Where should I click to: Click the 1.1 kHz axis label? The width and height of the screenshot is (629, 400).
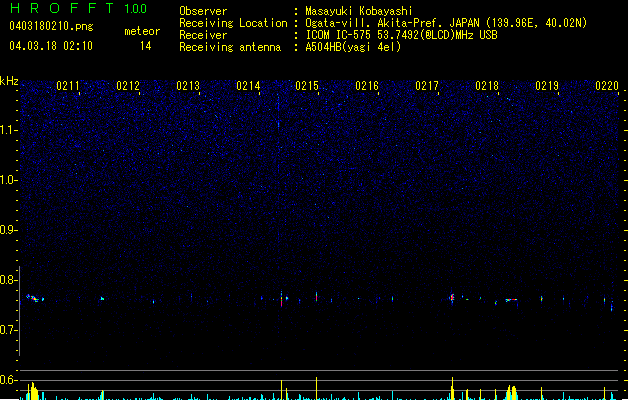point(9,130)
